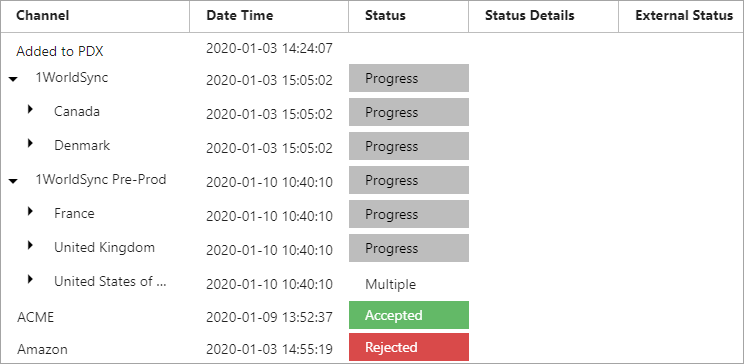Screen dimensions: 744x364
Task: Collapse the 1WorldSync channel group
Action: (13, 79)
